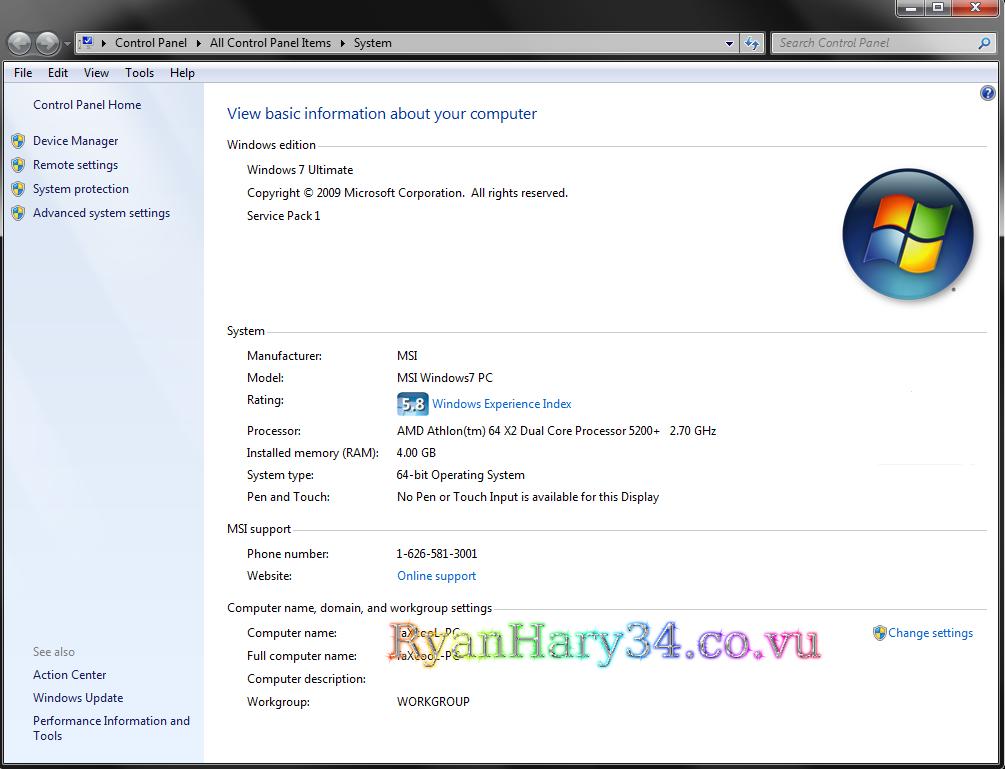Open the recent pages dropdown beside Forward
Viewport: 1005px width, 769px height.
[67, 44]
